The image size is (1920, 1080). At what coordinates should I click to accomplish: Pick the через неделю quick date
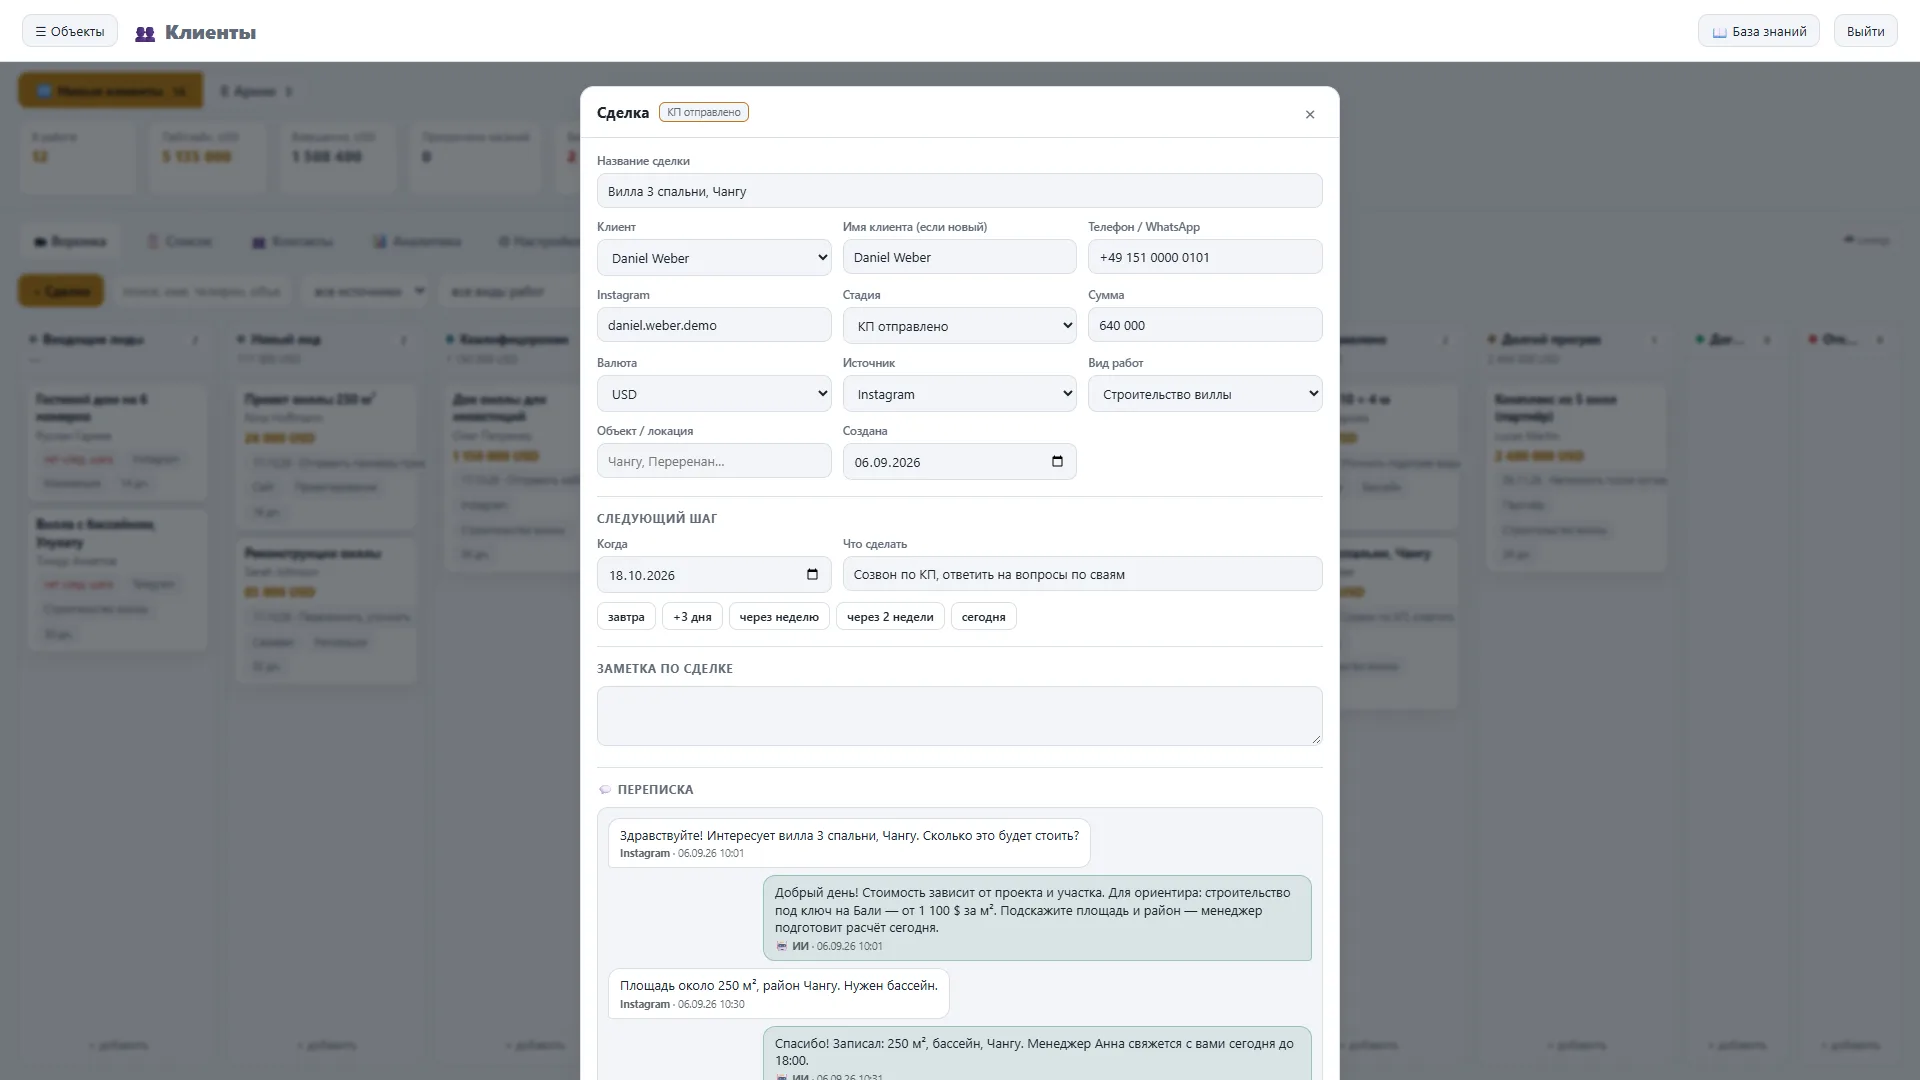point(779,616)
